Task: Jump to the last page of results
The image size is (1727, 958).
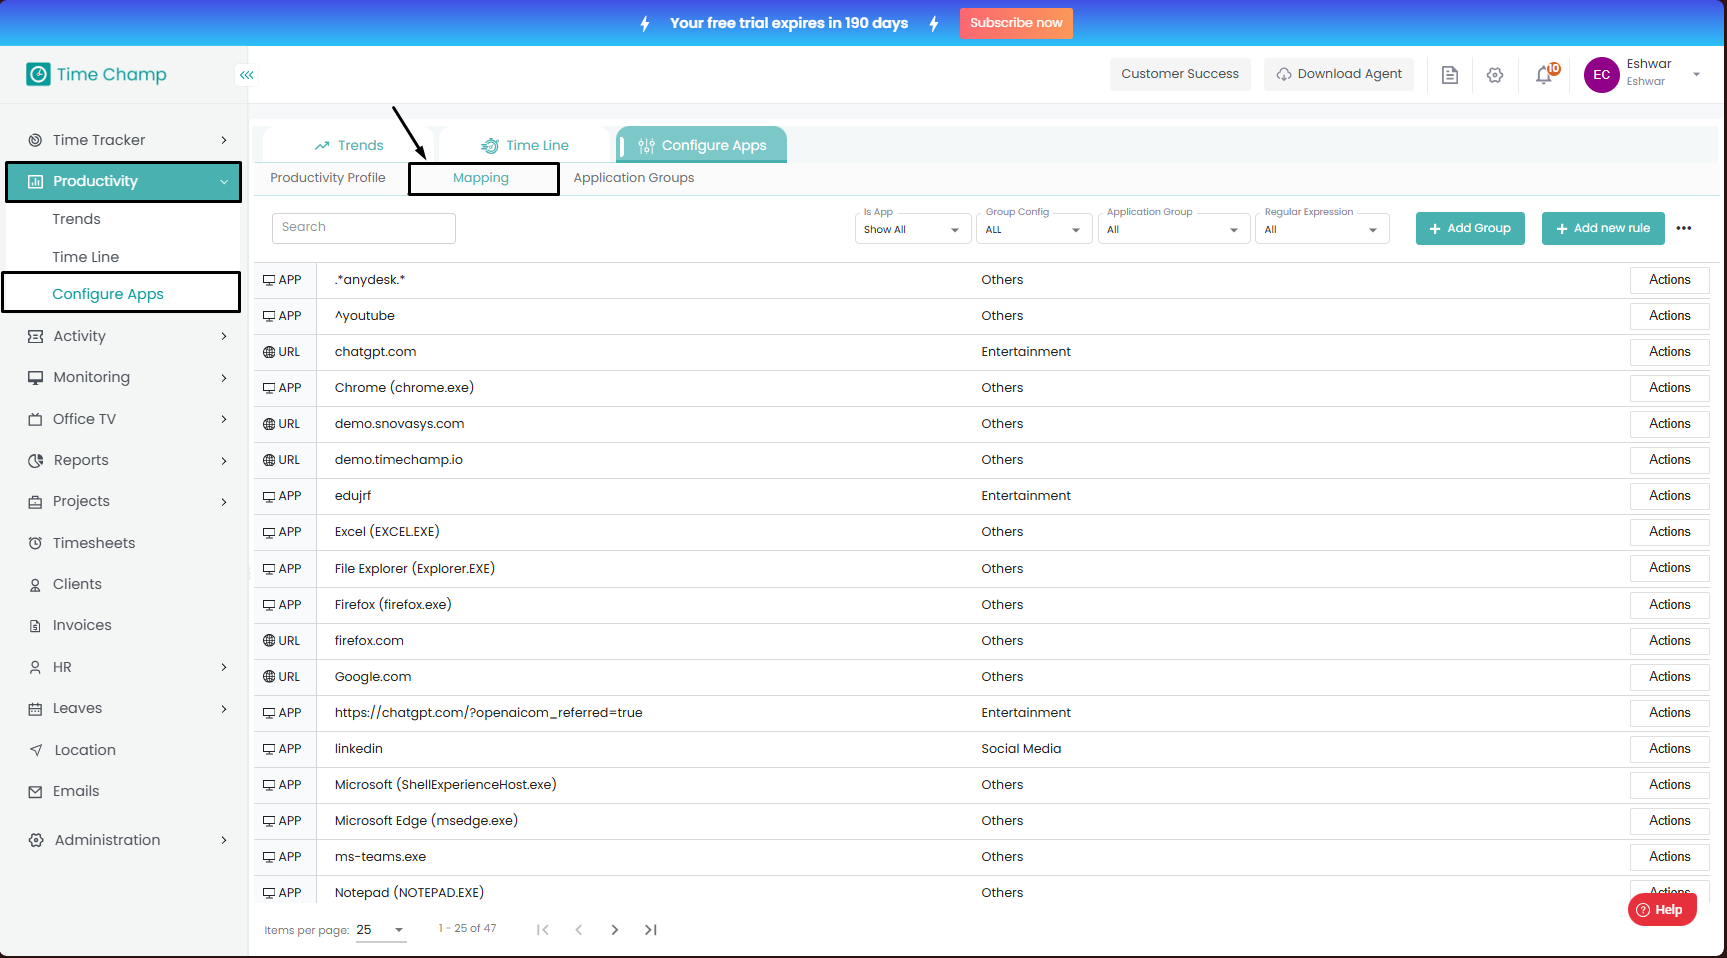Action: click(651, 930)
